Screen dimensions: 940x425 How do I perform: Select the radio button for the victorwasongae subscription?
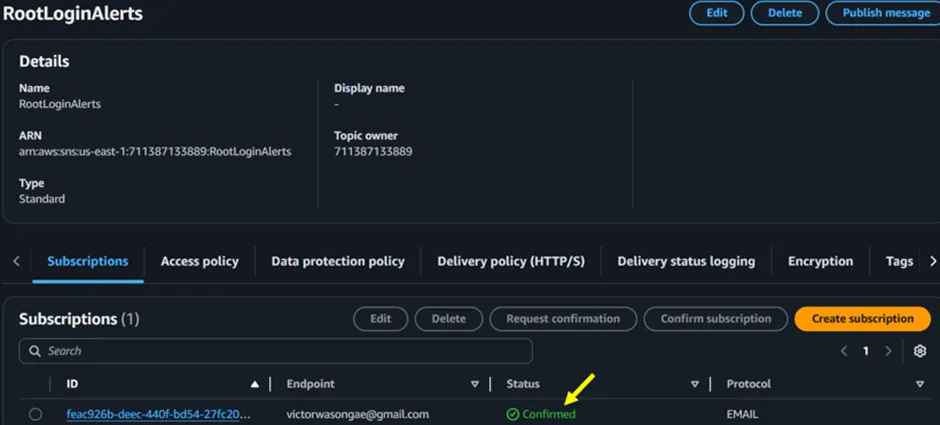[x=35, y=414]
